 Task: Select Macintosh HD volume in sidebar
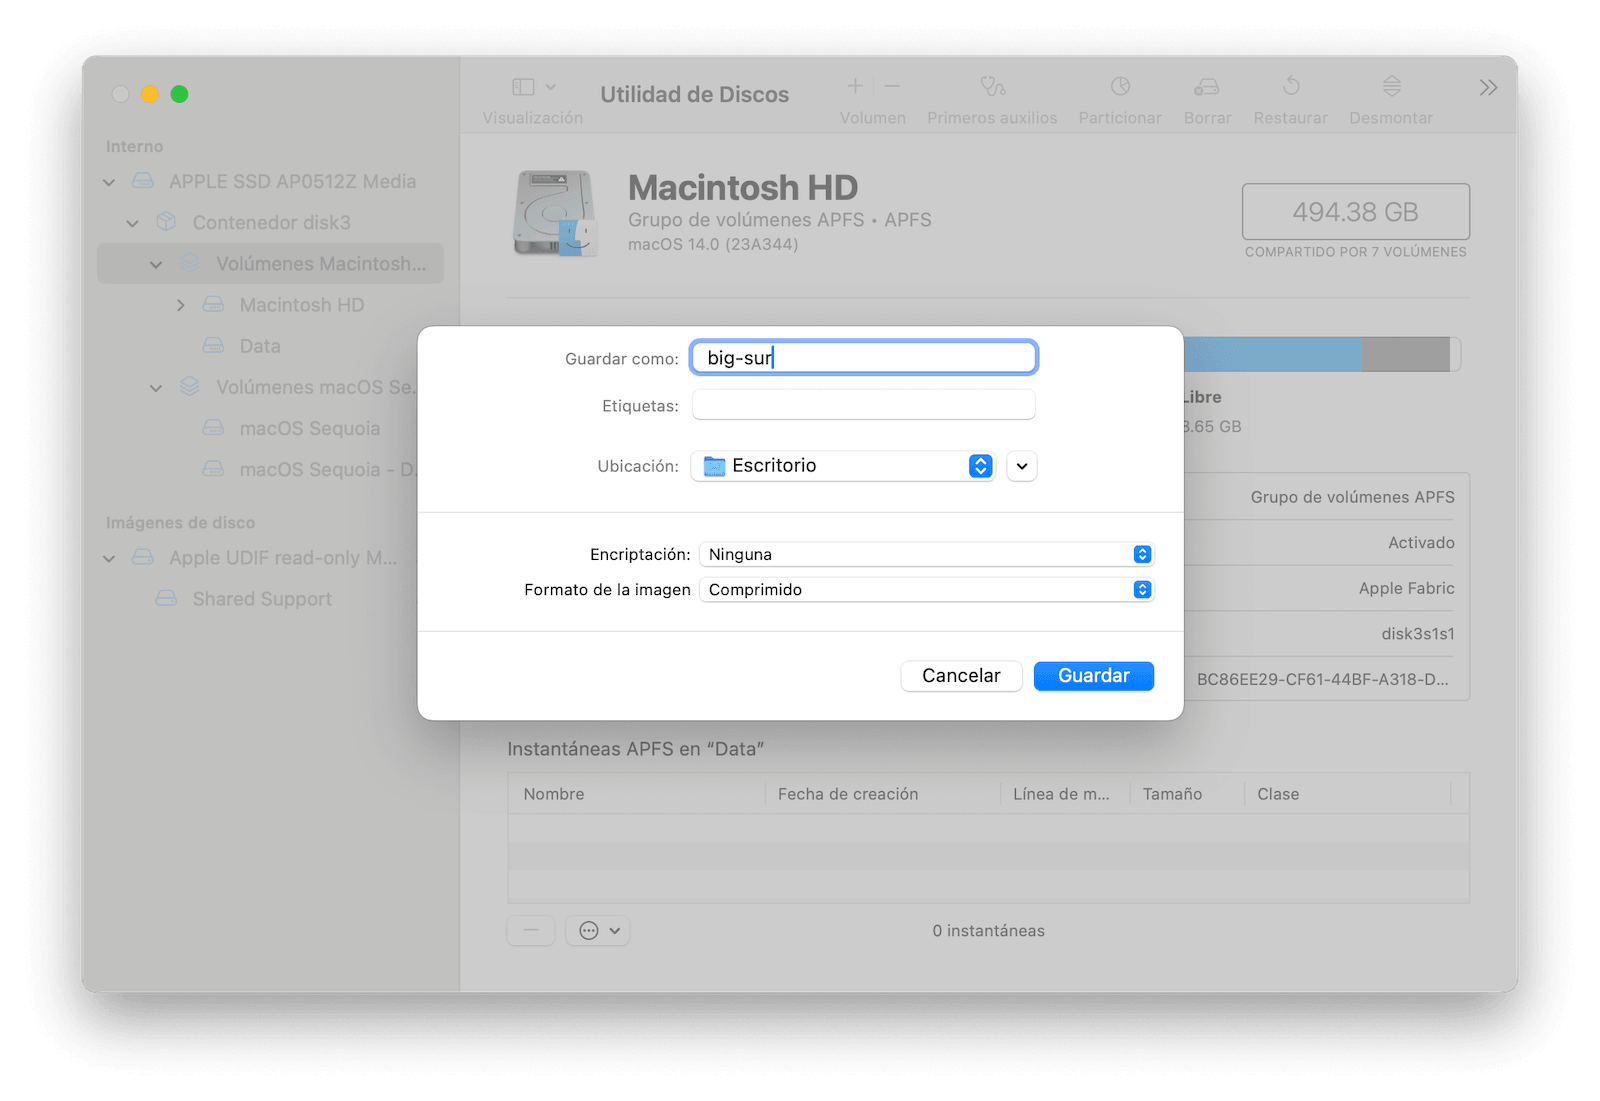click(270, 304)
